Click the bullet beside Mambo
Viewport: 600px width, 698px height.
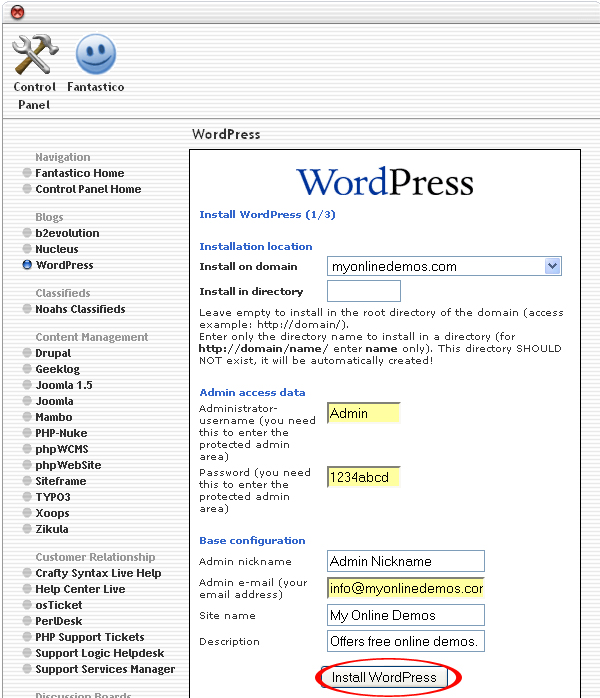(27, 417)
